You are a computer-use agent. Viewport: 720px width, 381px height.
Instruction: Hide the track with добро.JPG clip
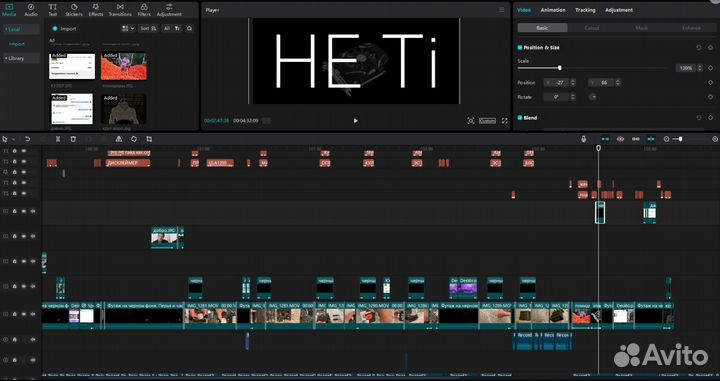click(x=24, y=236)
